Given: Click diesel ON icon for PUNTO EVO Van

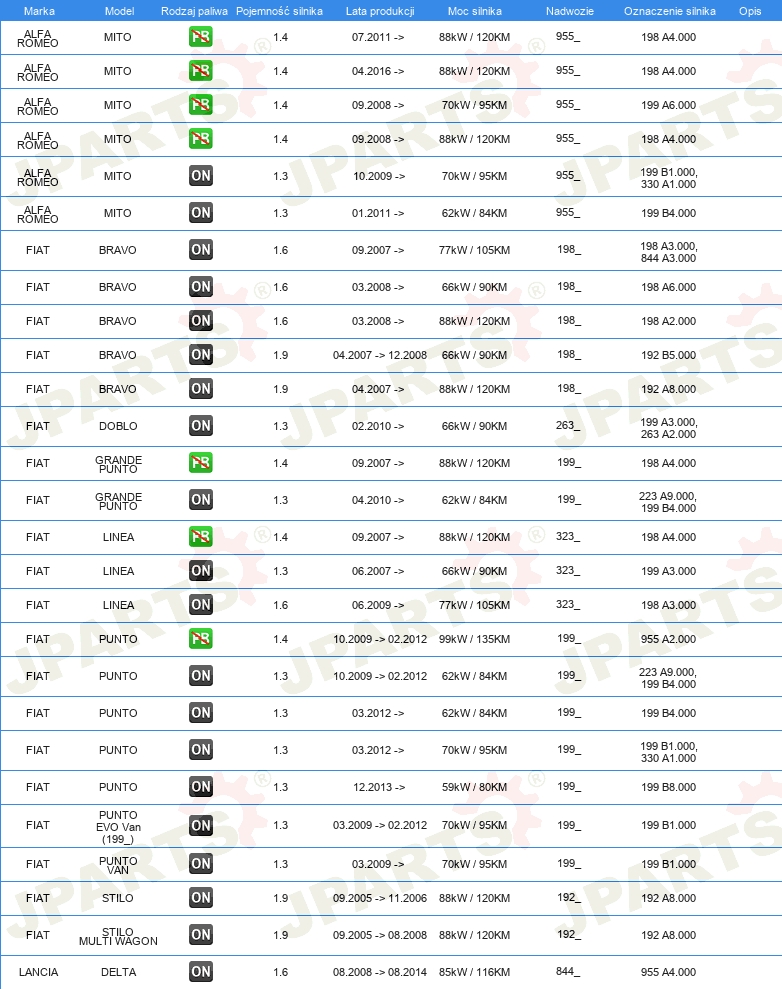Looking at the screenshot, I should tap(201, 826).
